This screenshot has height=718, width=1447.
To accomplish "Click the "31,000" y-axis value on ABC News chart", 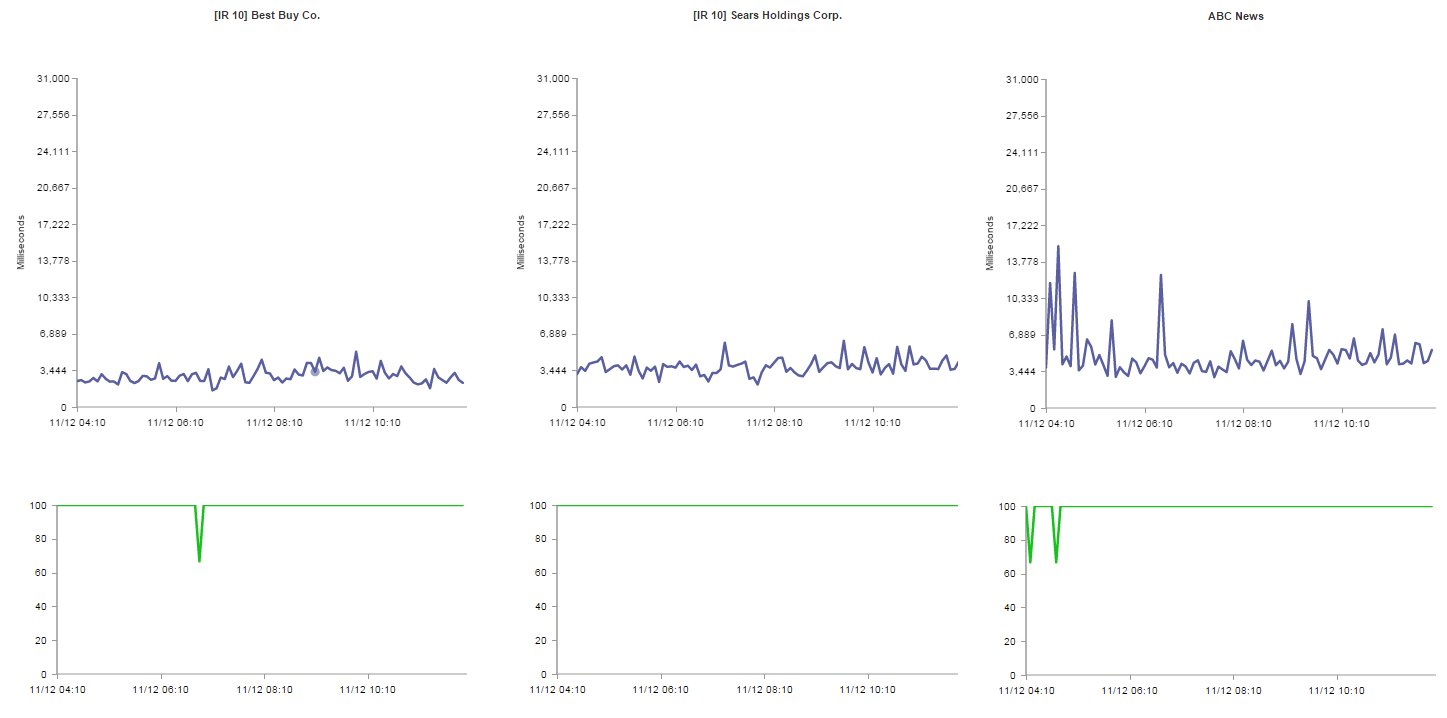I will pos(1022,80).
